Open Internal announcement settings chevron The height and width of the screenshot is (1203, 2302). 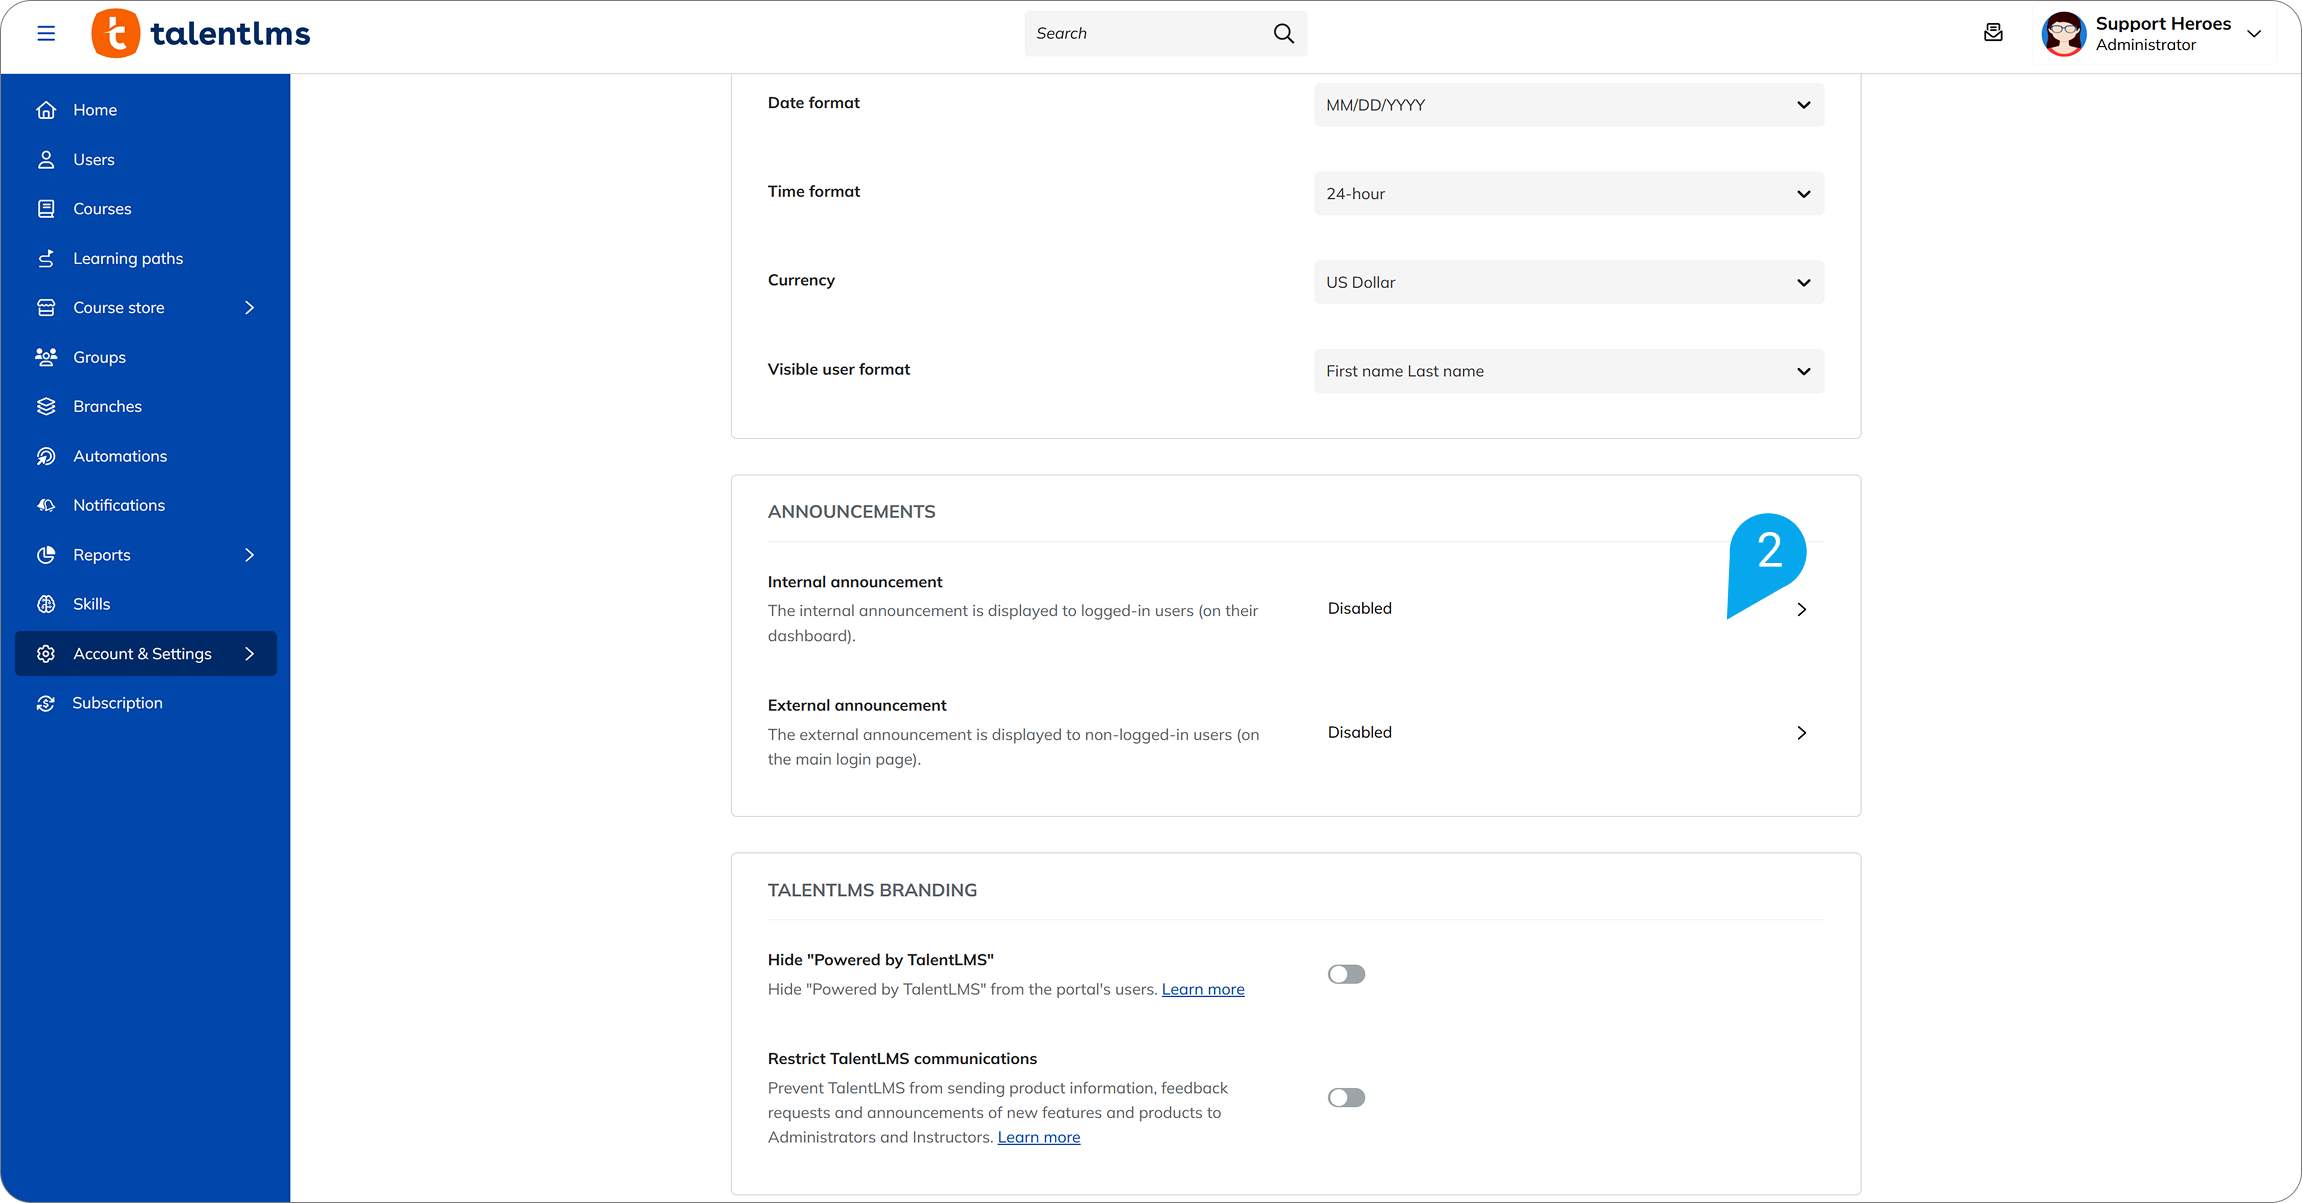point(1801,609)
